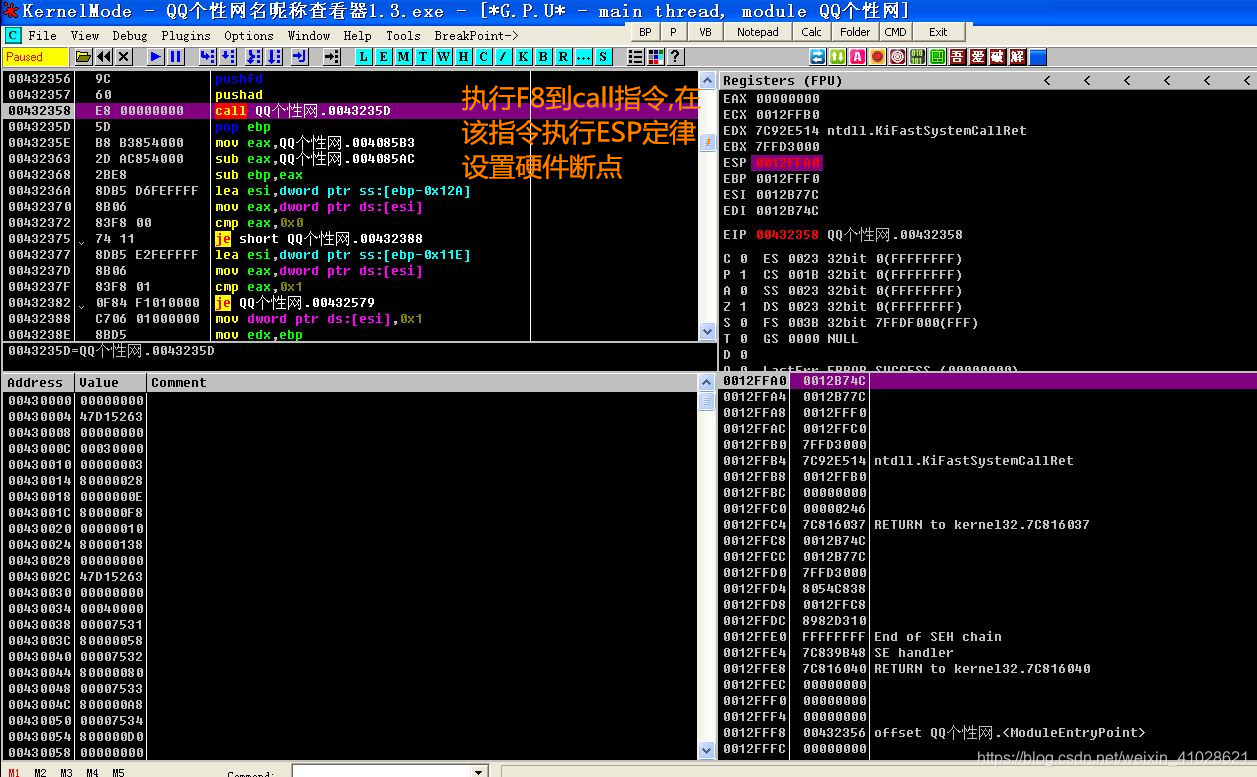The image size is (1257, 777).
Task: Click the Restart program rewind icon
Action: pos(104,57)
